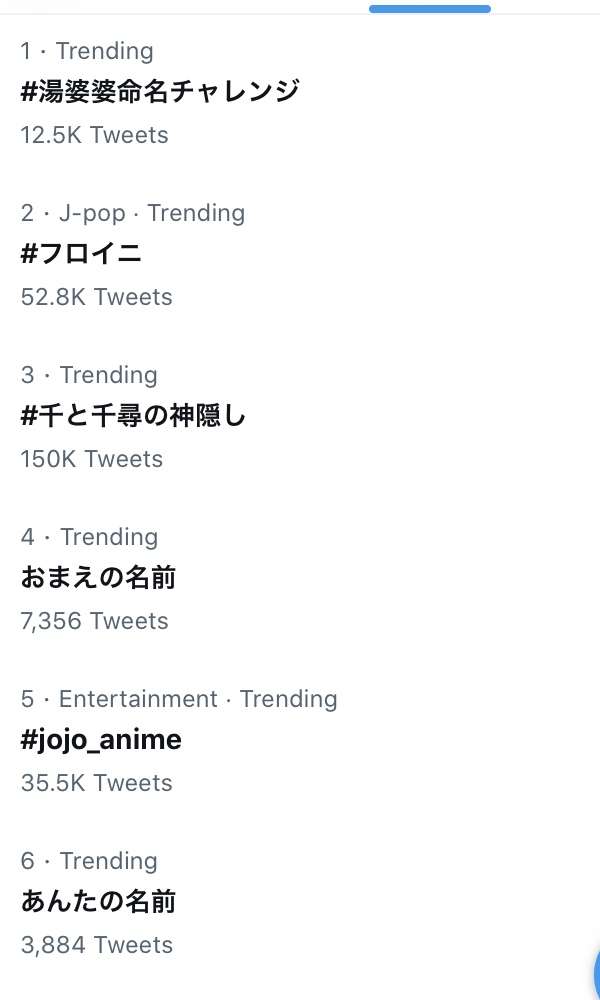Open the #フロイニ trending hashtag

click(81, 254)
